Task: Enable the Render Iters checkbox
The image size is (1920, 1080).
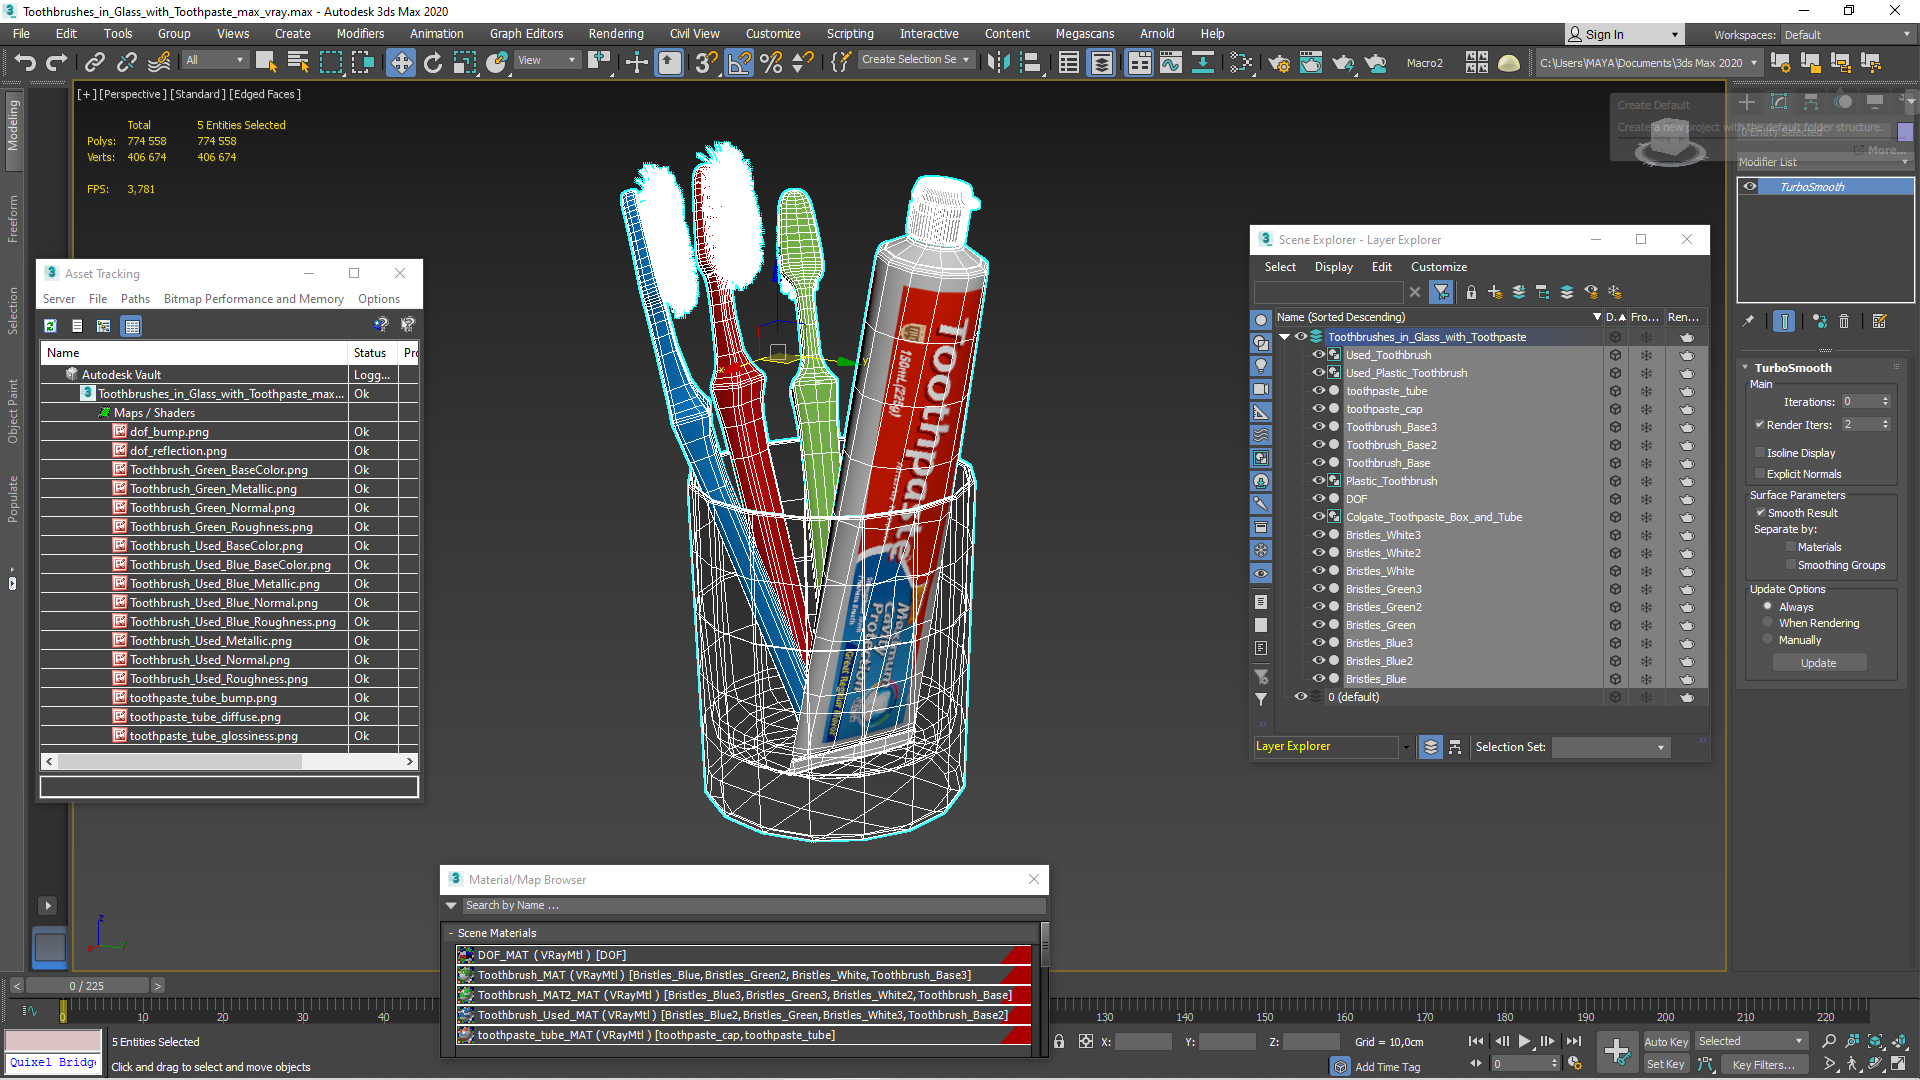Action: click(x=1759, y=424)
